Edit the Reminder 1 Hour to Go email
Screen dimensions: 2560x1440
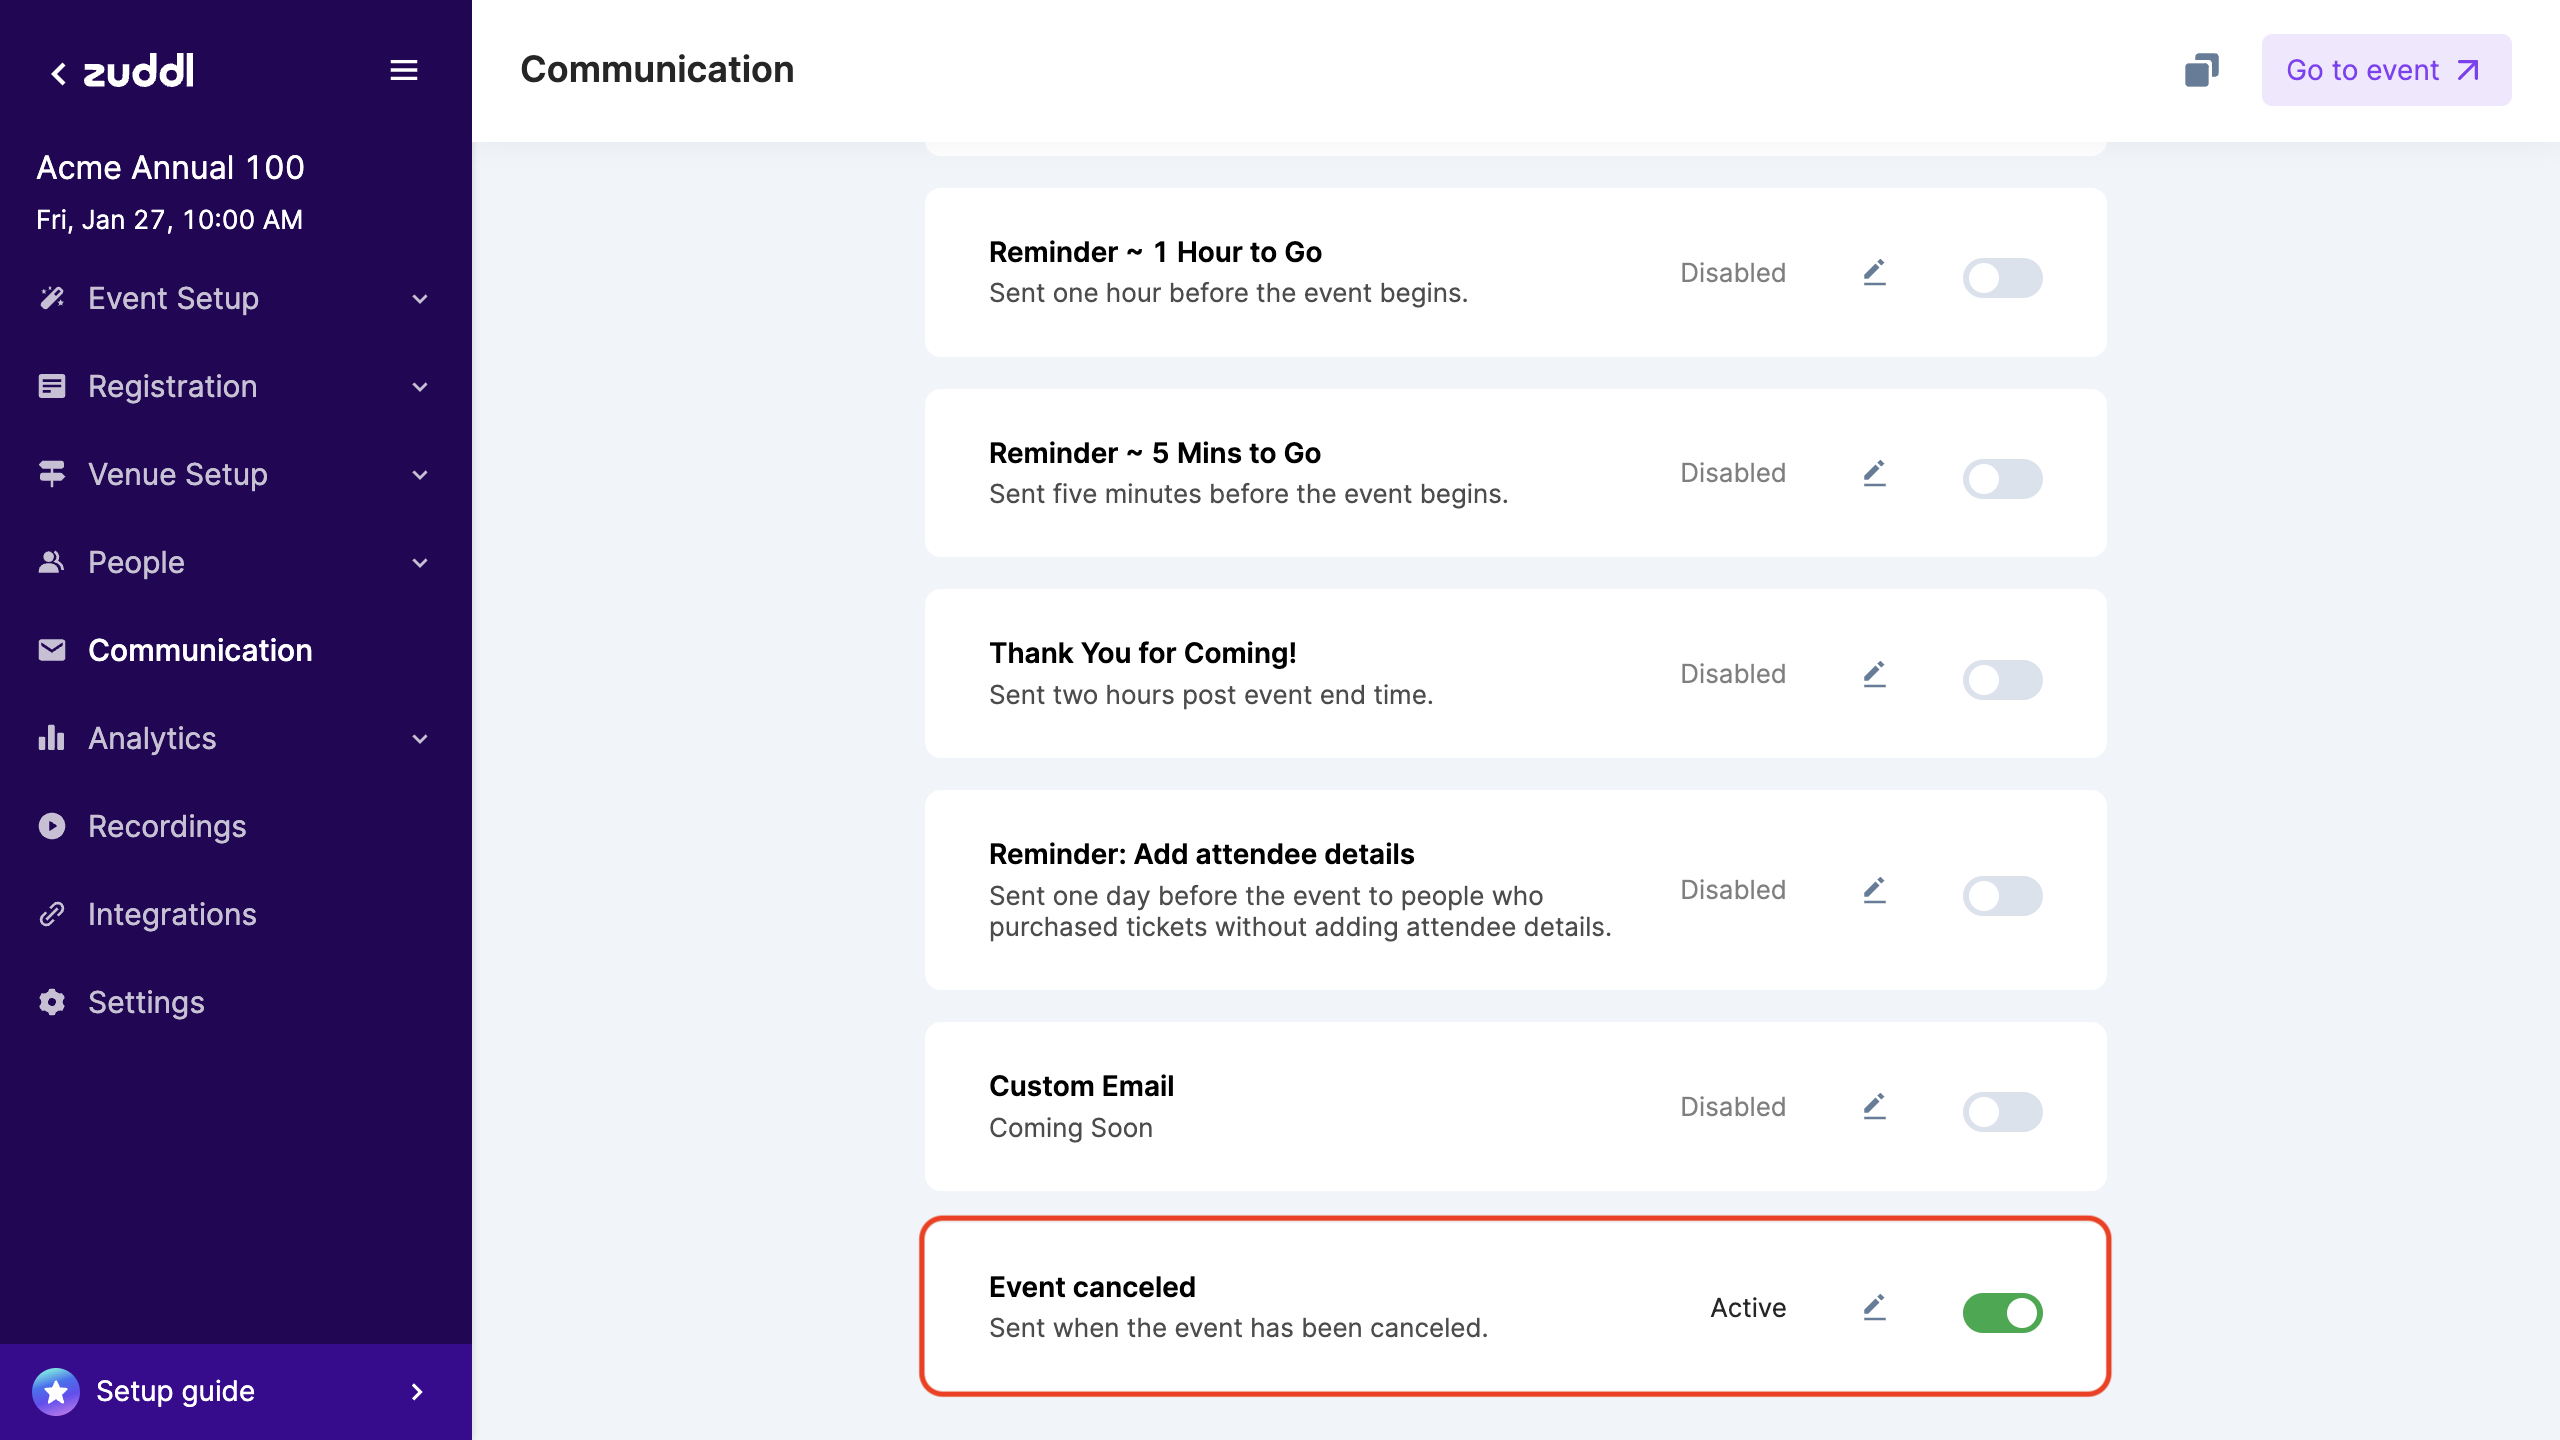coord(1874,273)
